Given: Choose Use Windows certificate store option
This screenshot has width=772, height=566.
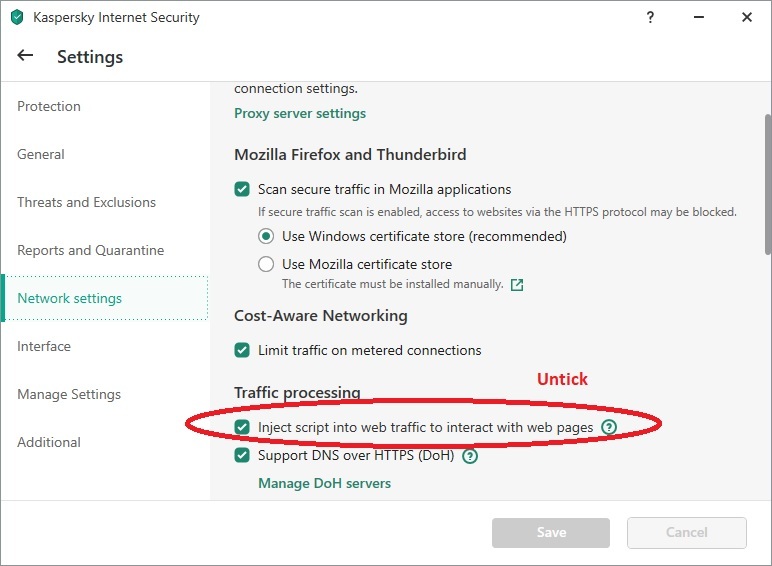Looking at the screenshot, I should [x=266, y=237].
